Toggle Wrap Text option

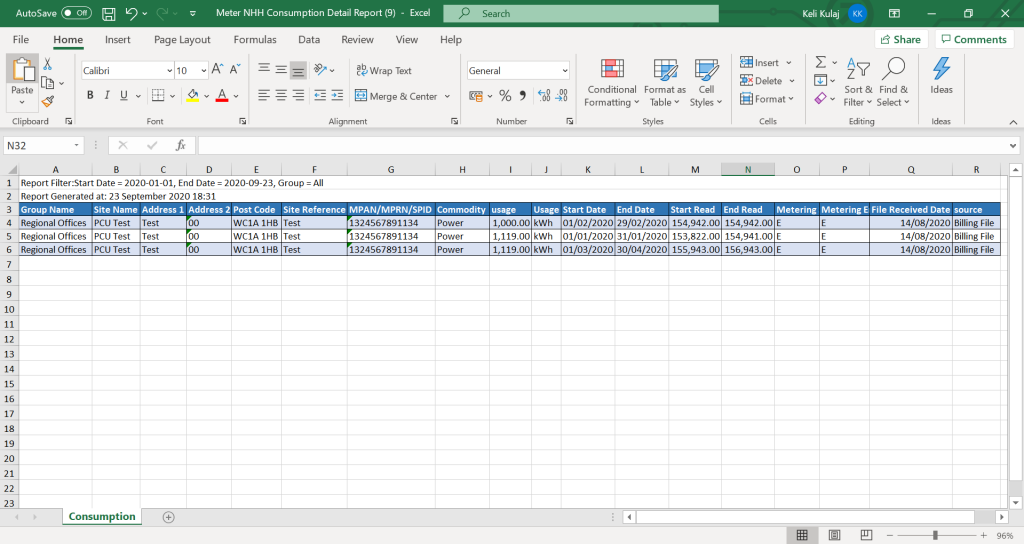point(383,71)
